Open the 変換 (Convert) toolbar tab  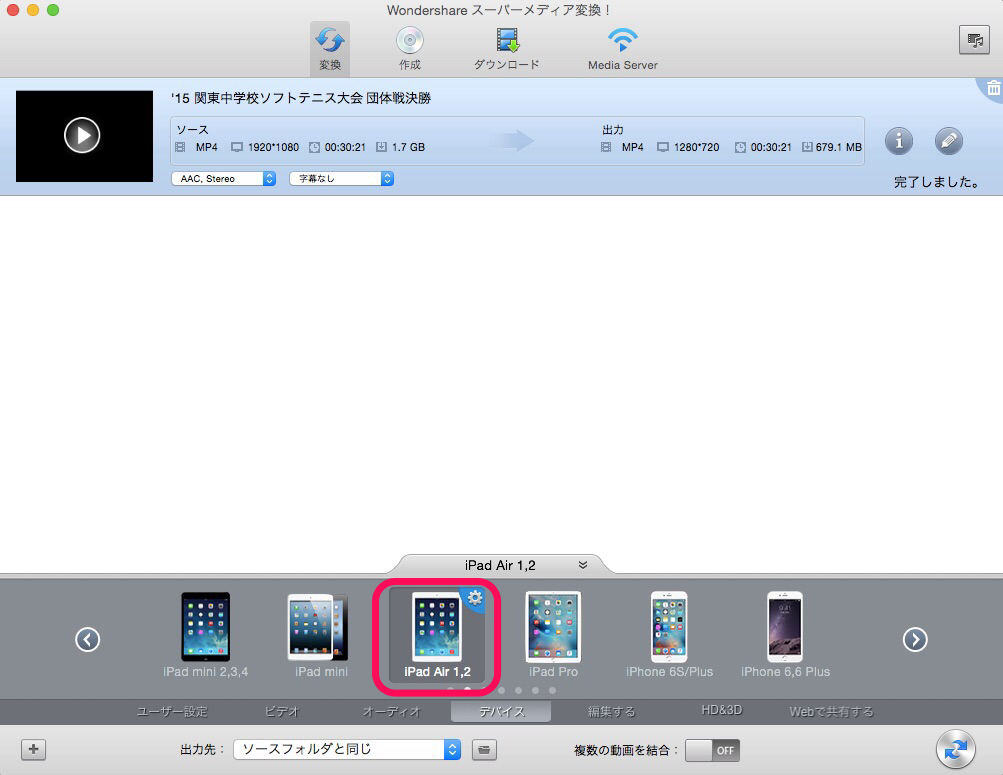pyautogui.click(x=330, y=49)
